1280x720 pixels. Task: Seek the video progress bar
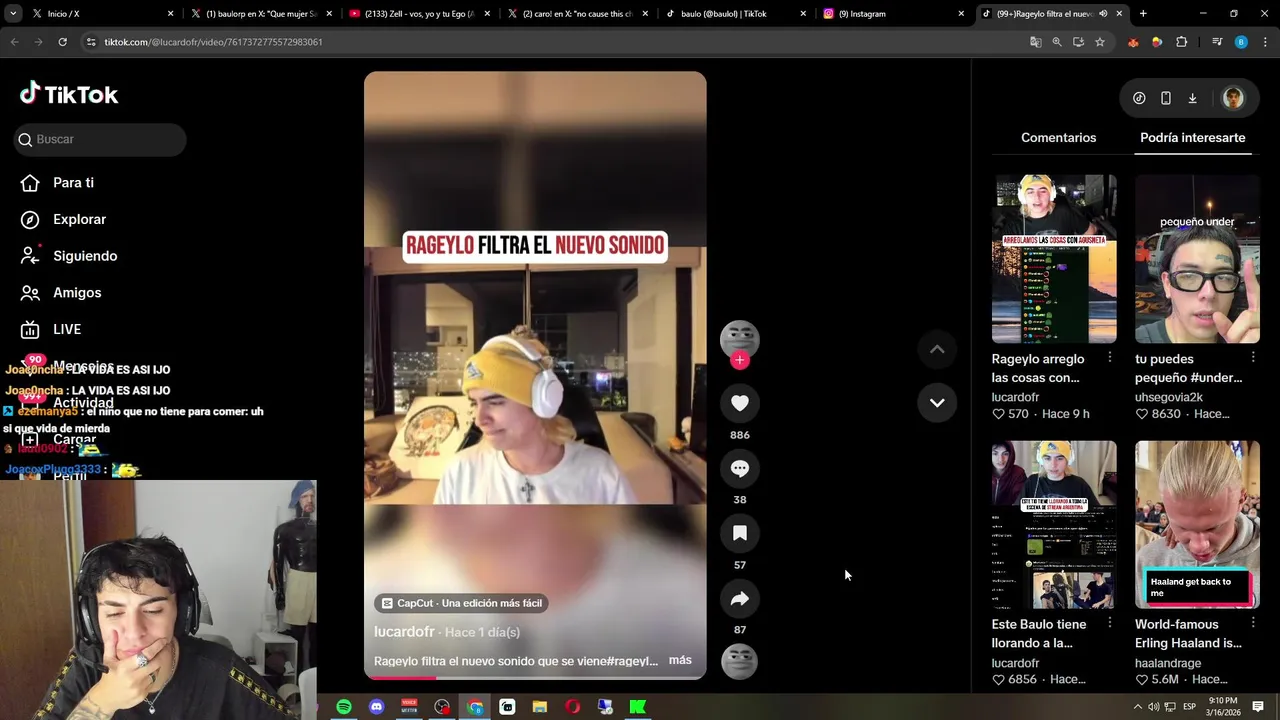(535, 677)
